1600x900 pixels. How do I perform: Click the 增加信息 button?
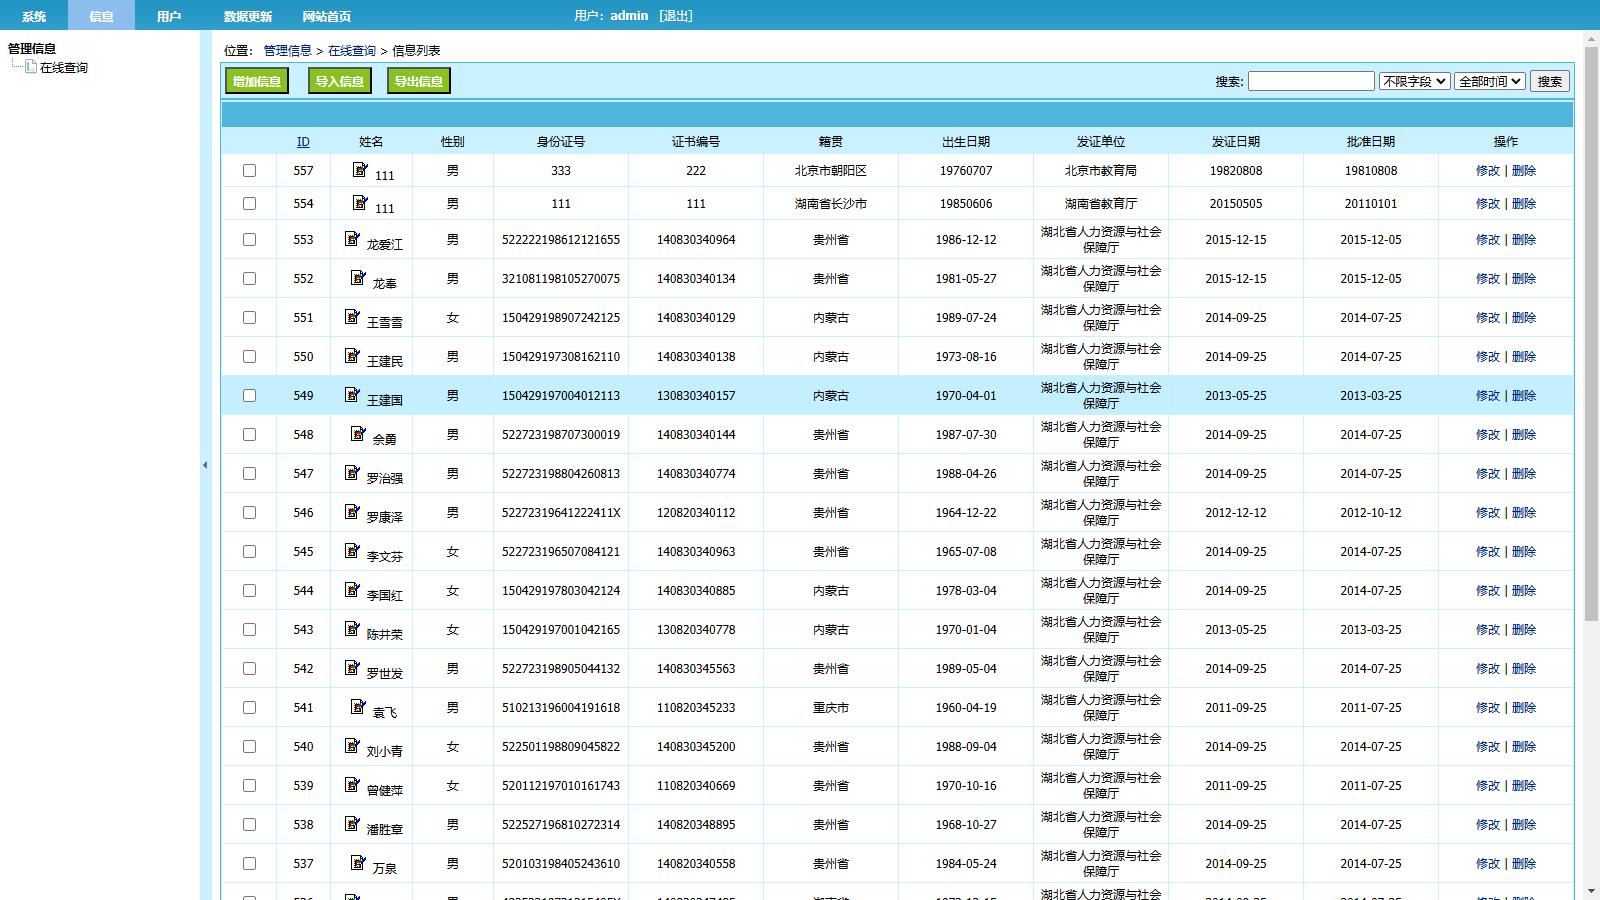click(x=256, y=80)
